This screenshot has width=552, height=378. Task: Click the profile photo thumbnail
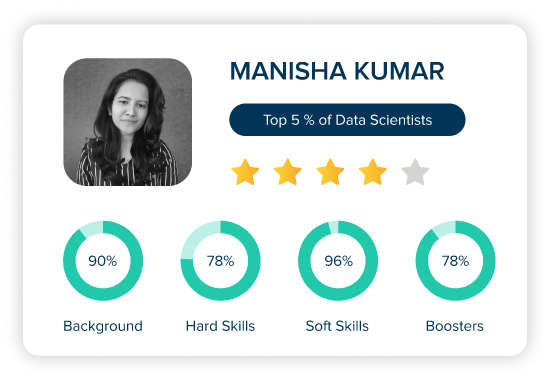click(x=128, y=122)
